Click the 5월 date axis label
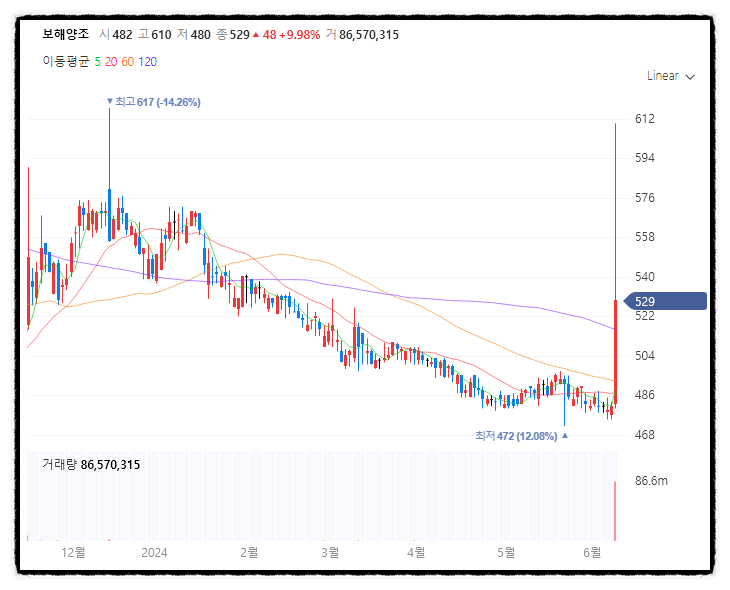This screenshot has height=590, width=730. tap(506, 552)
